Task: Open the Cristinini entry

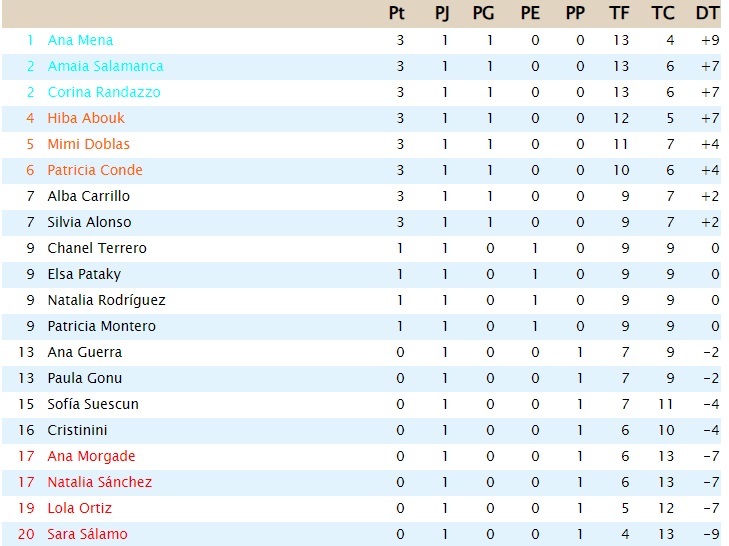Action: [x=77, y=431]
